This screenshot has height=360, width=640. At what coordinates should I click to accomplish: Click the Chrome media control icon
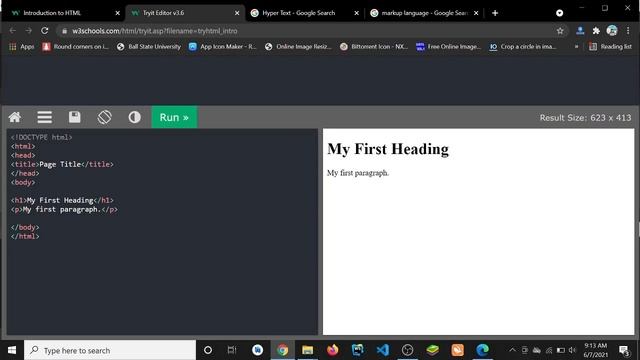tap(560, 13)
